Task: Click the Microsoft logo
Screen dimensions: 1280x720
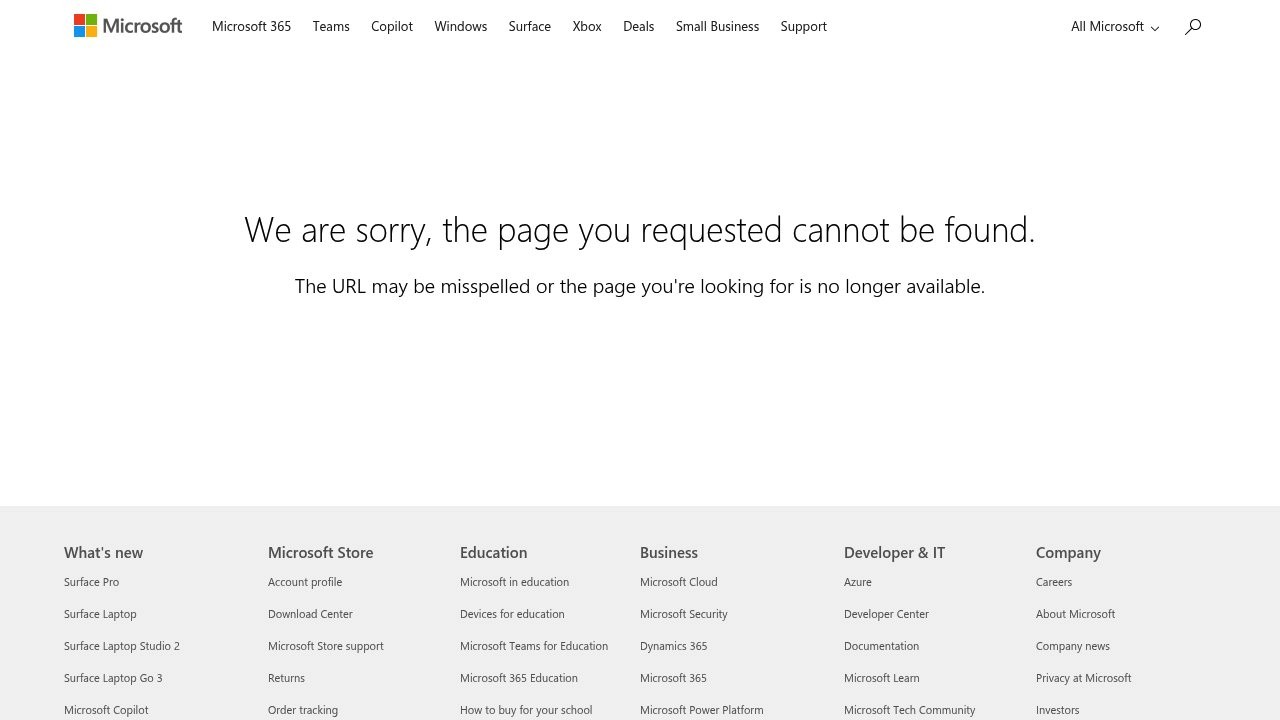Action: tap(128, 26)
